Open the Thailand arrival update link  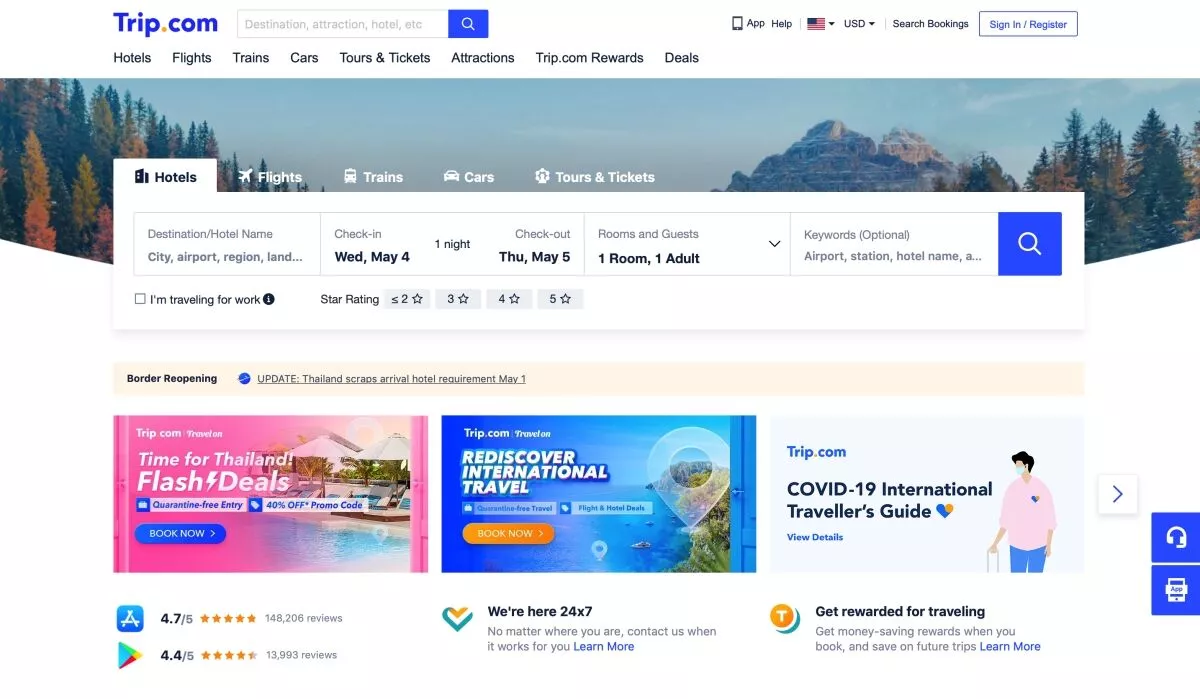click(x=391, y=379)
